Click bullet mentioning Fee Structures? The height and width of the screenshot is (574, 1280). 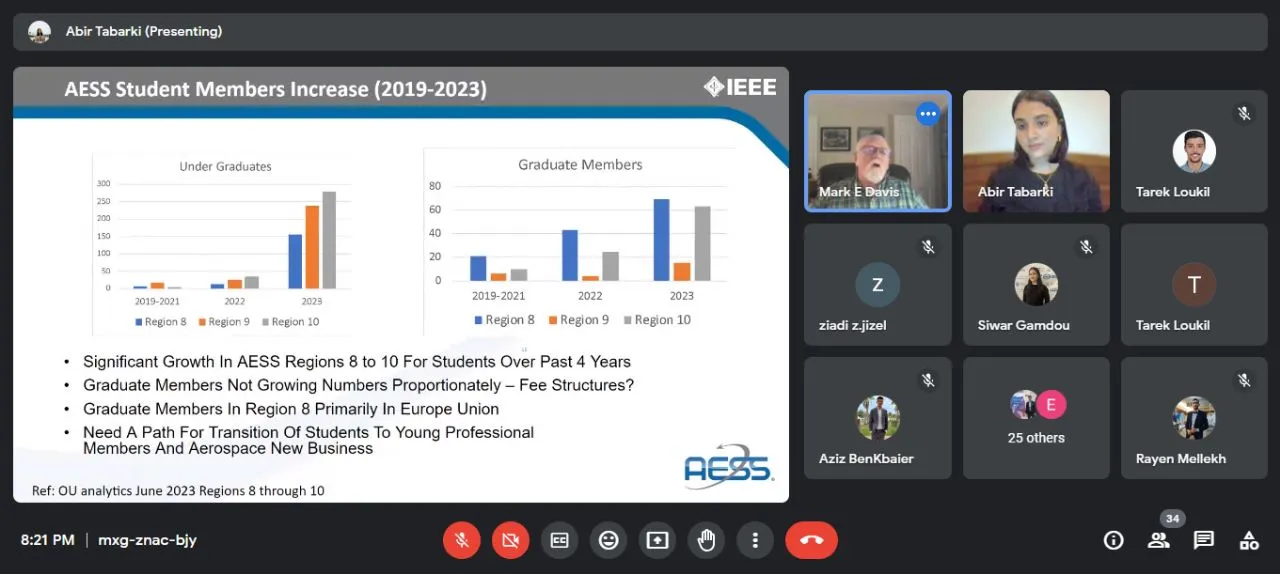pyautogui.click(x=359, y=385)
